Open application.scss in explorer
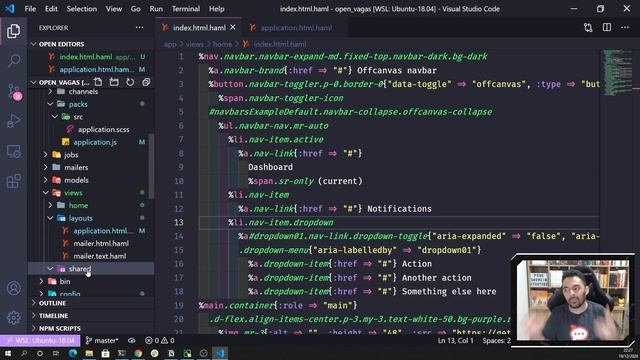The height and width of the screenshot is (360, 640). (103, 129)
